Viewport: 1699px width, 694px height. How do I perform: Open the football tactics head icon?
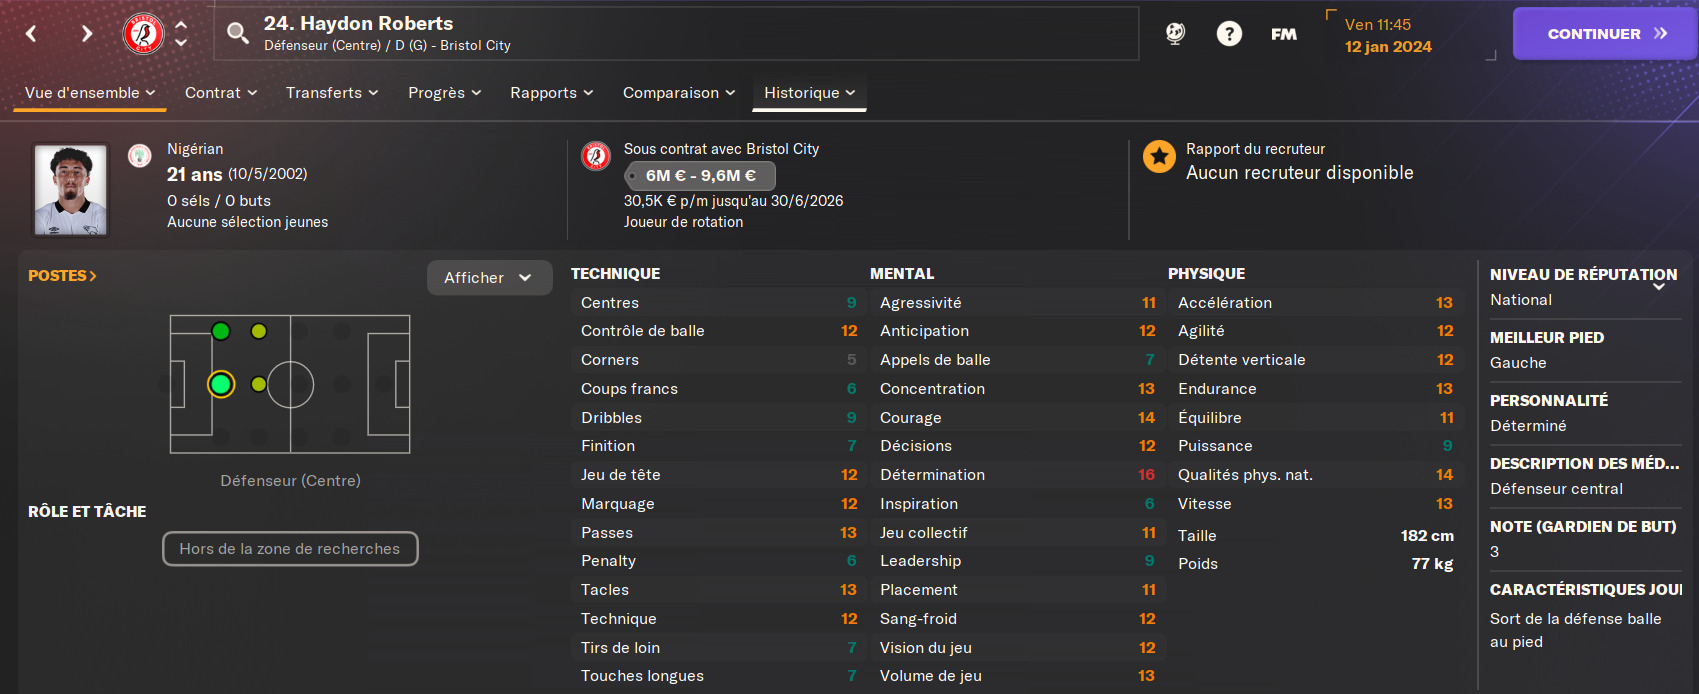1175,34
